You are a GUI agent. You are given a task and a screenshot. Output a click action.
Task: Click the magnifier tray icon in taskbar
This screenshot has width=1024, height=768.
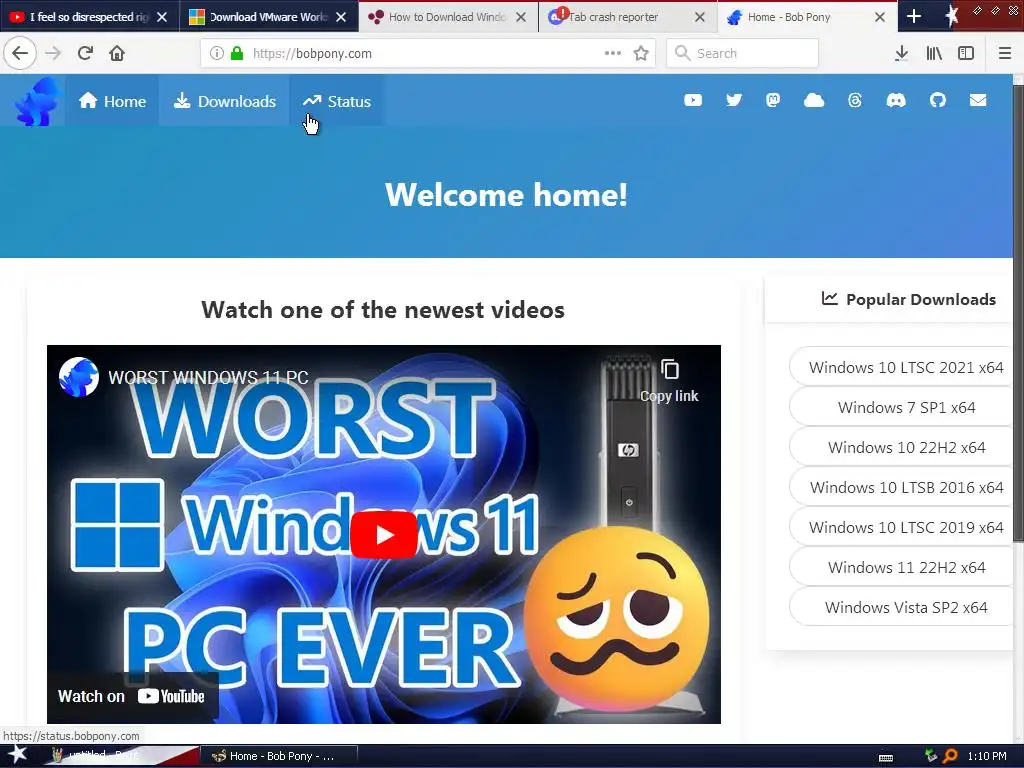click(x=950, y=756)
